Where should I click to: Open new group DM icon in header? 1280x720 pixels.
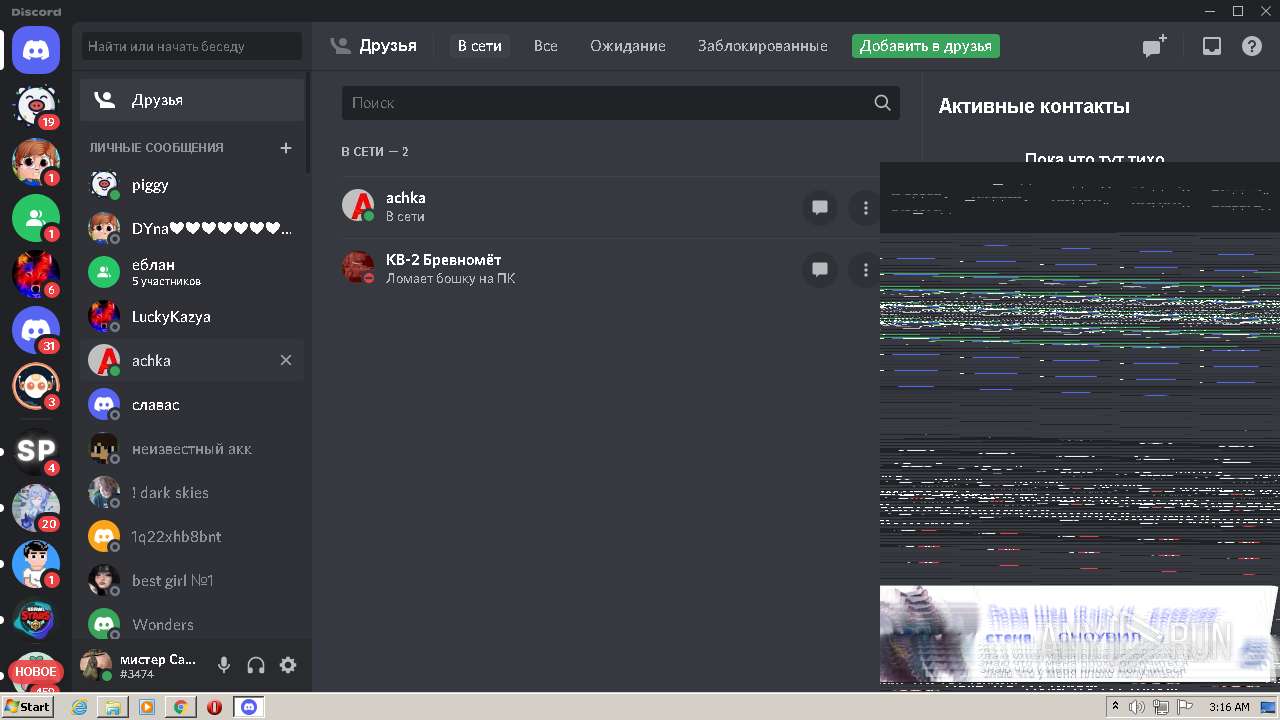(x=1154, y=46)
